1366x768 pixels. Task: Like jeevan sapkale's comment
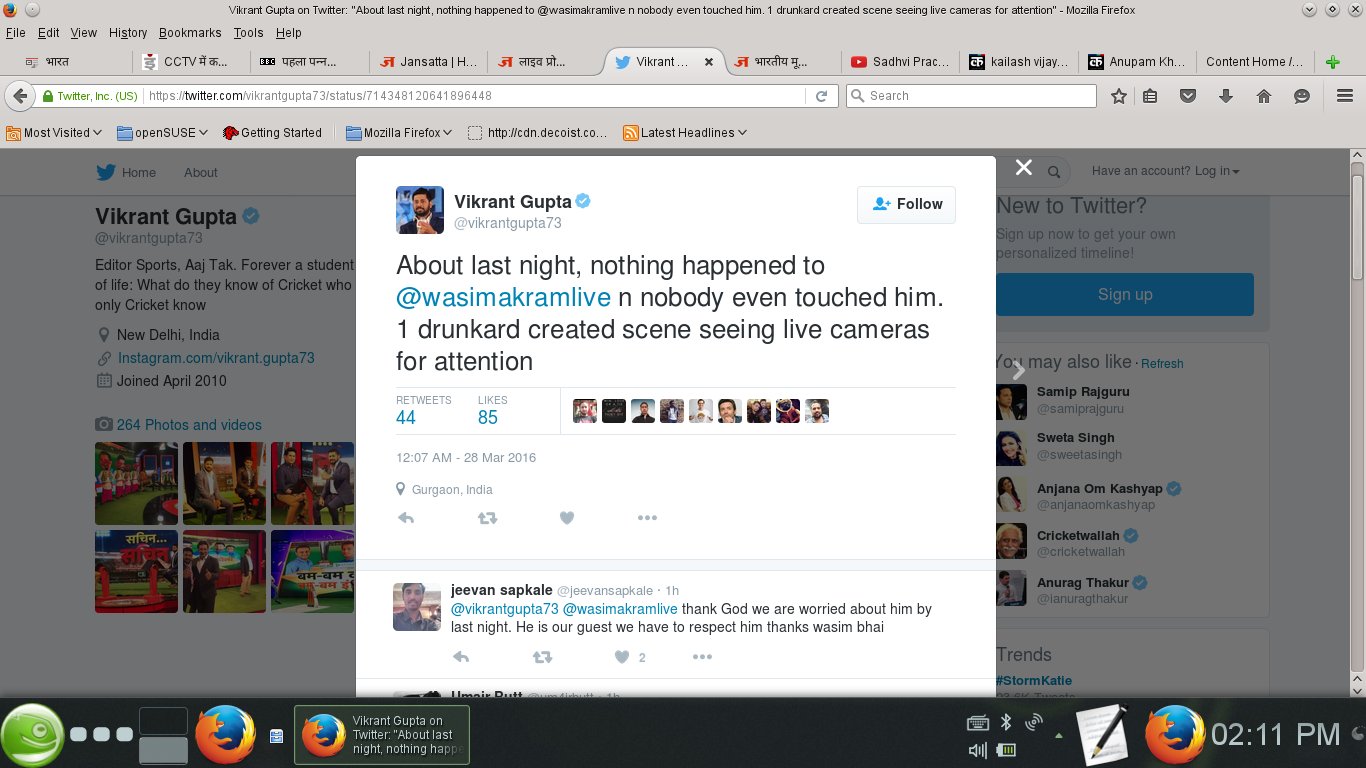(622, 657)
